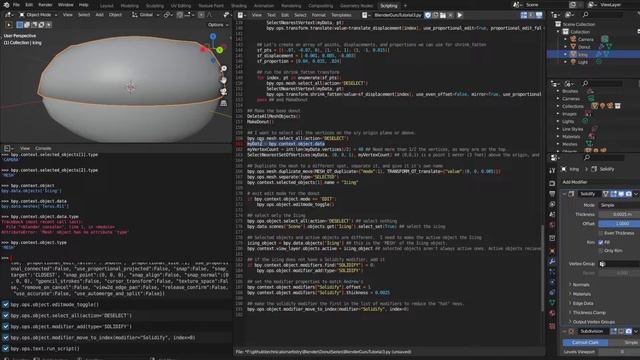Viewport: 640px width, 360px height.
Task: Expand the Edge Data subpanel
Action: click(582, 304)
